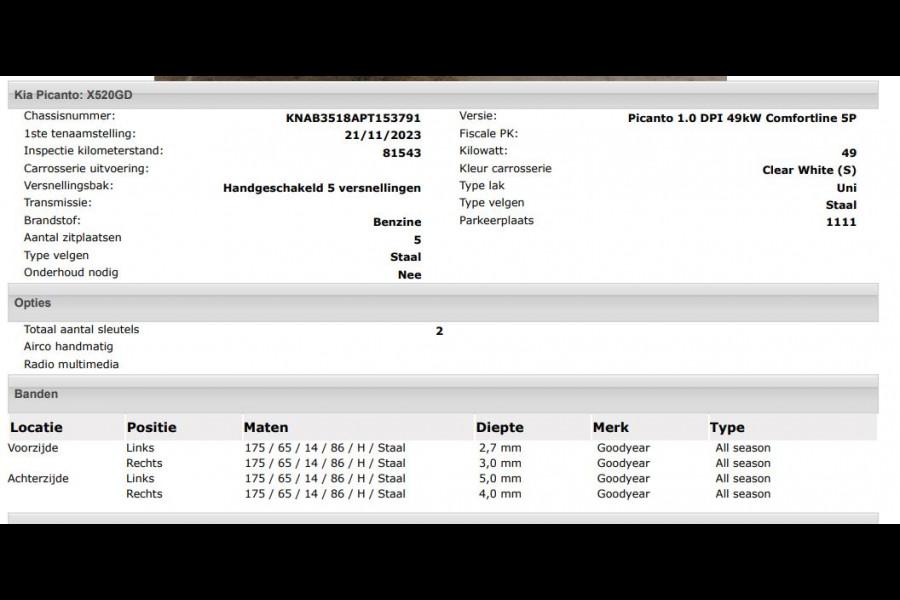
Task: Select the "Nee" maintenance value
Action: (410, 274)
